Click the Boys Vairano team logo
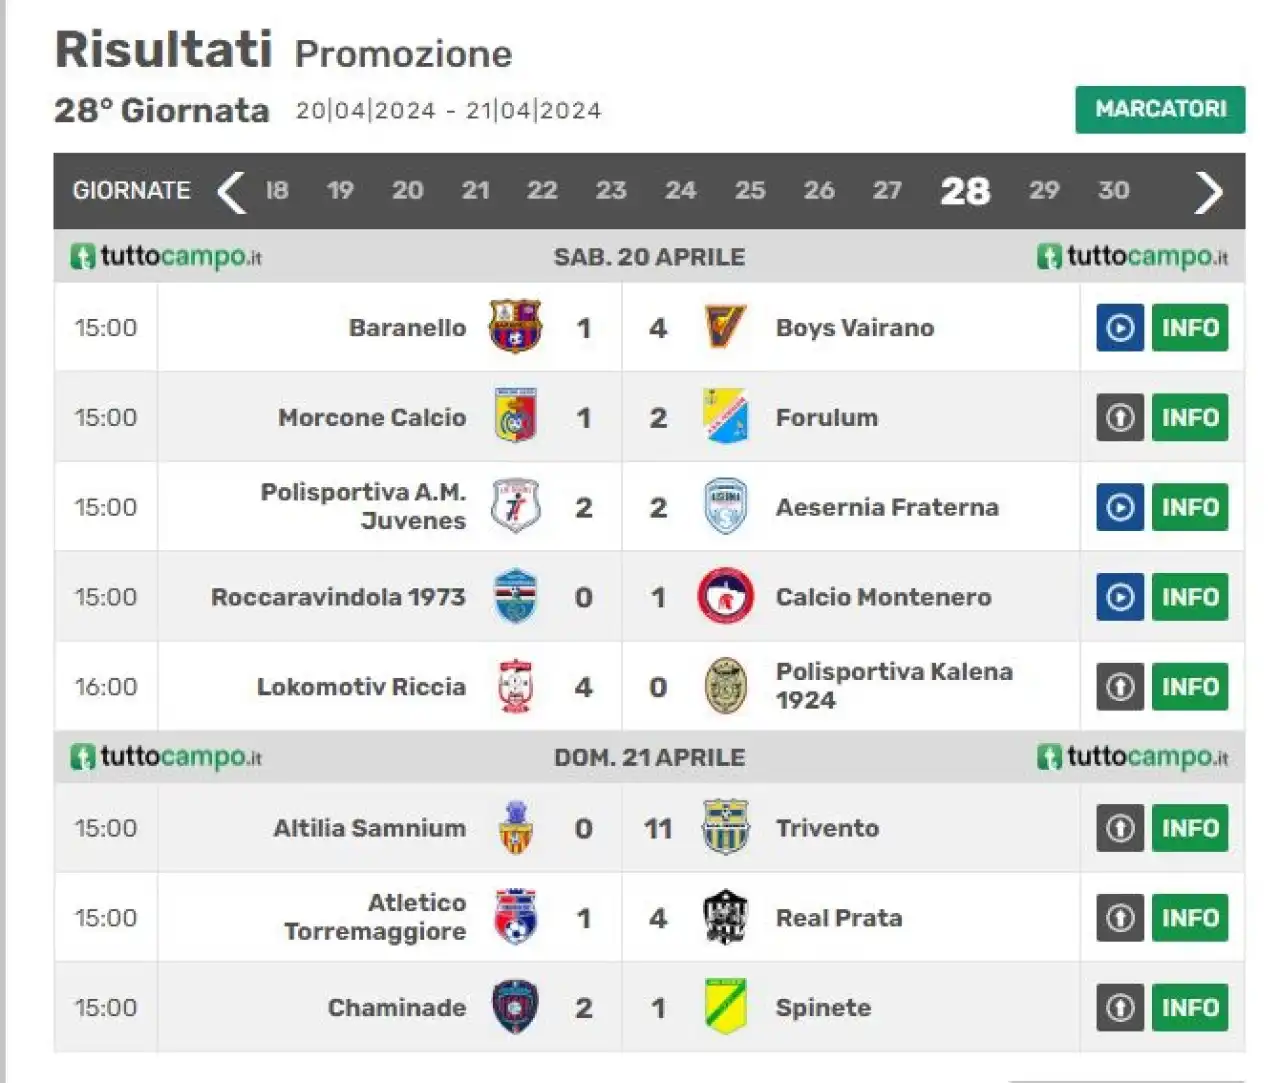The width and height of the screenshot is (1280, 1083). coord(725,327)
